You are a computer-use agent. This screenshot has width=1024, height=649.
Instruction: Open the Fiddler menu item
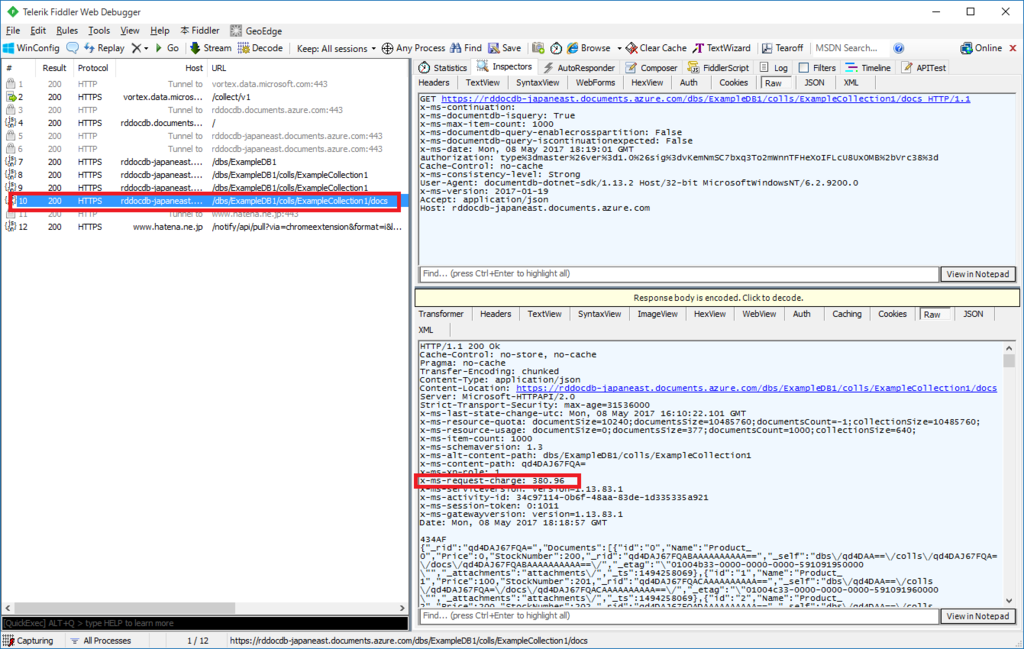click(x=200, y=31)
